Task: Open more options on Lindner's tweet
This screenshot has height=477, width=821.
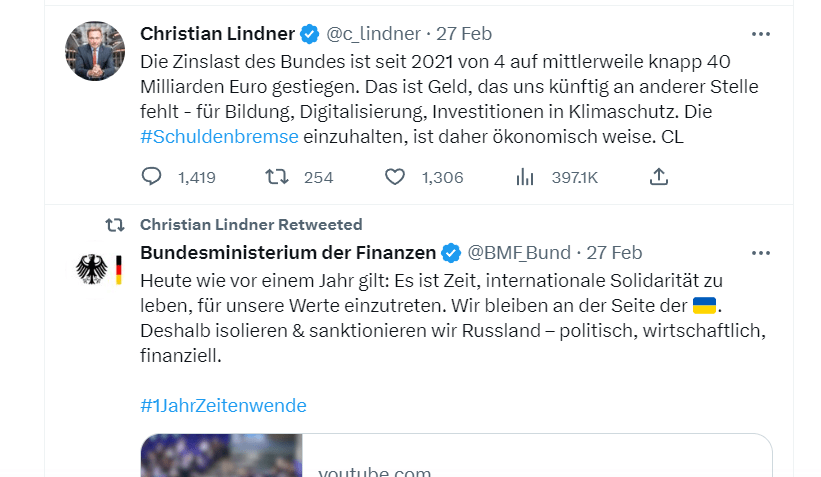Action: (x=761, y=34)
